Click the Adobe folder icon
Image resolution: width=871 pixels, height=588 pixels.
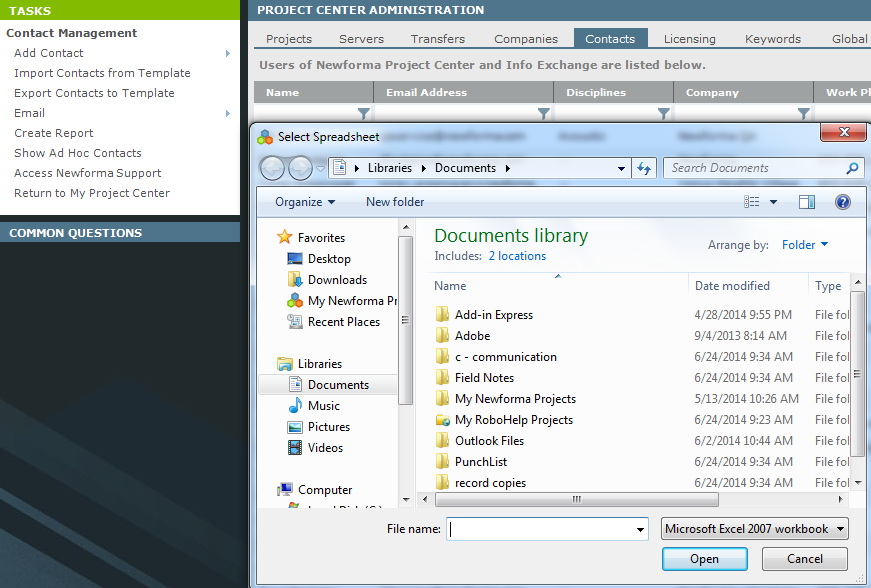coord(442,335)
